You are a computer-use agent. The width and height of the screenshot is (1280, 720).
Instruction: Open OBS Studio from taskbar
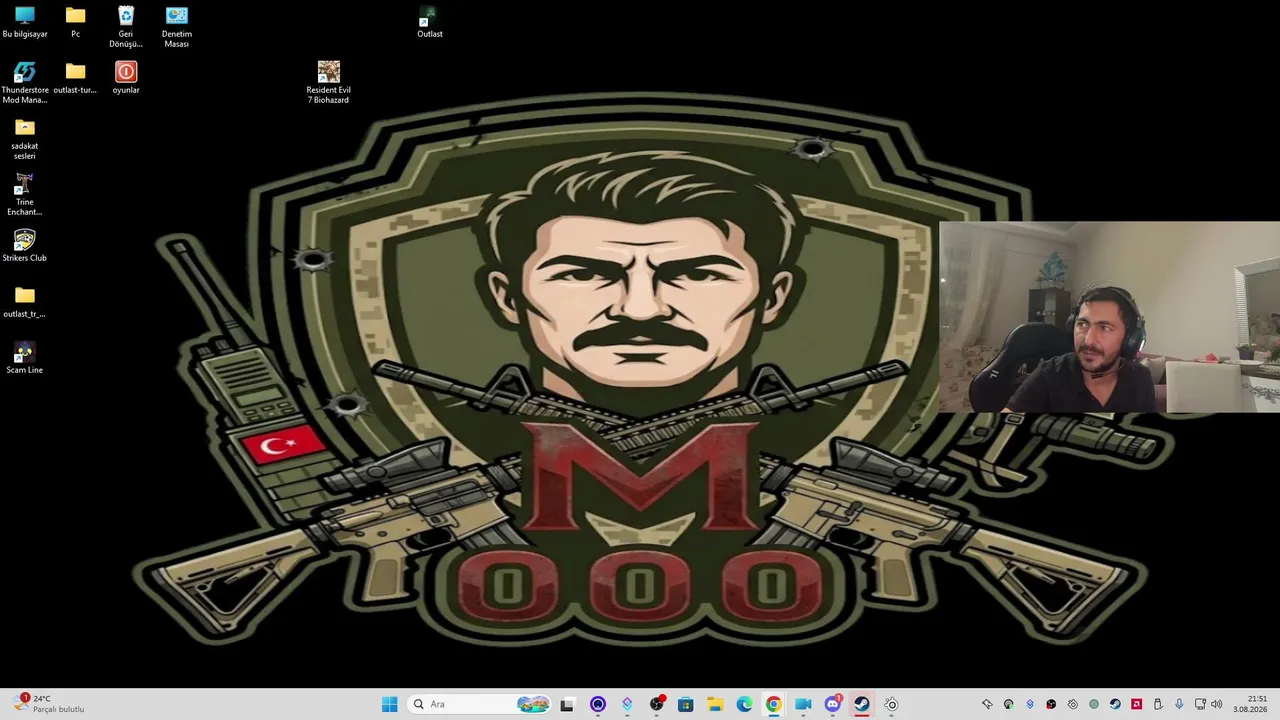656,704
